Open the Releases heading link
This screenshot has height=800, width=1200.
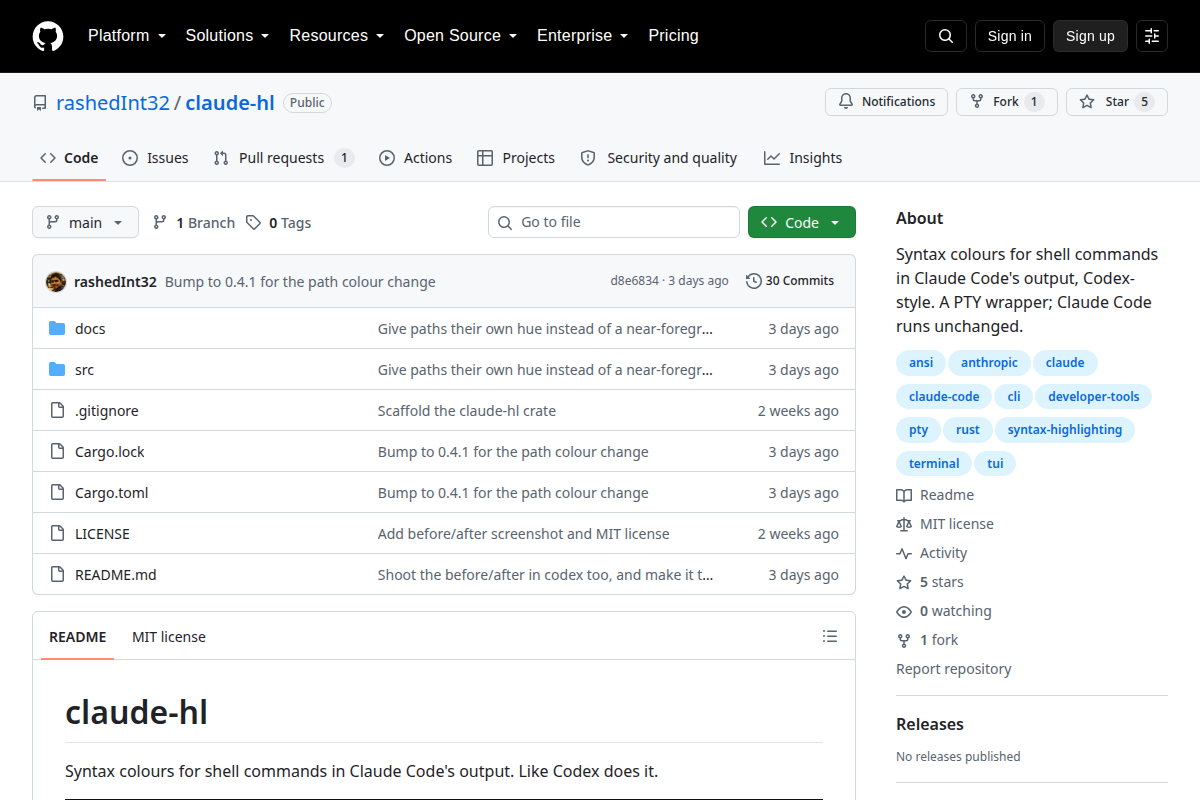tap(930, 724)
